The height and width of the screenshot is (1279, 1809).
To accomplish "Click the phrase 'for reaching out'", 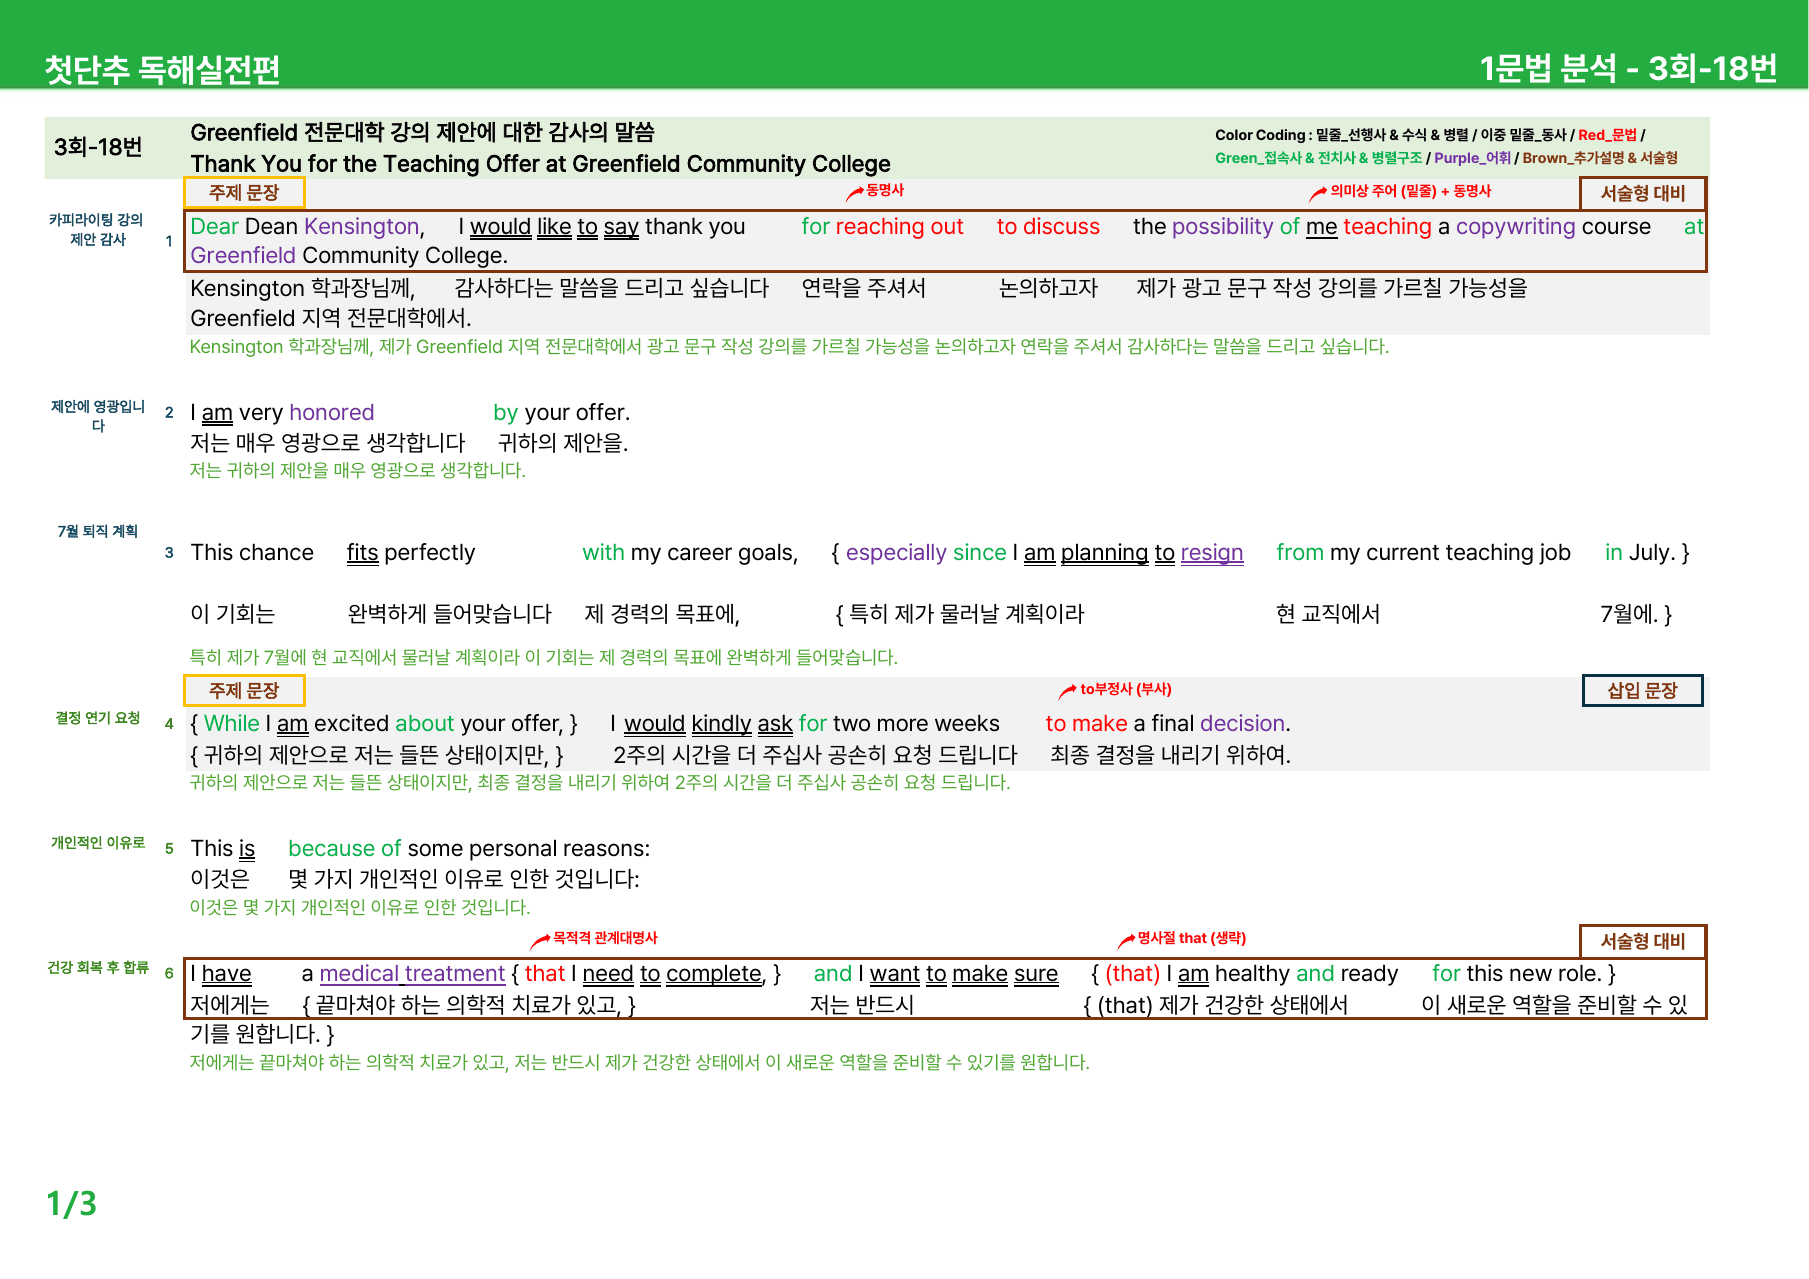I will [x=882, y=227].
